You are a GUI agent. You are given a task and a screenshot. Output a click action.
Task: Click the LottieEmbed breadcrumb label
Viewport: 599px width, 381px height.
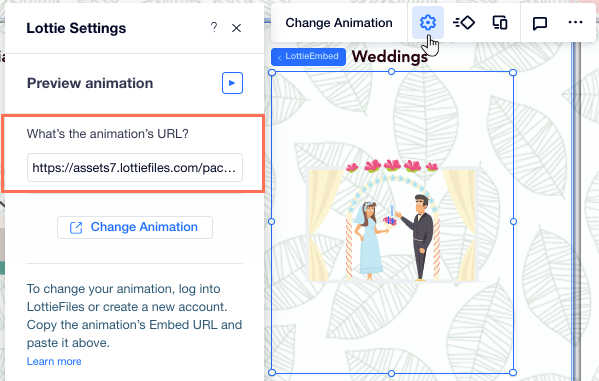point(308,57)
